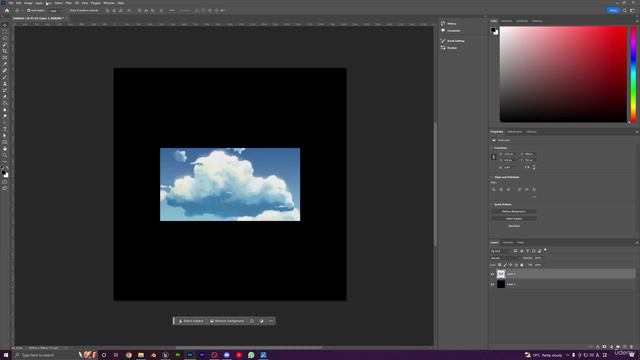Switch to the Adjustments tab
This screenshot has width=640, height=360.
514,132
